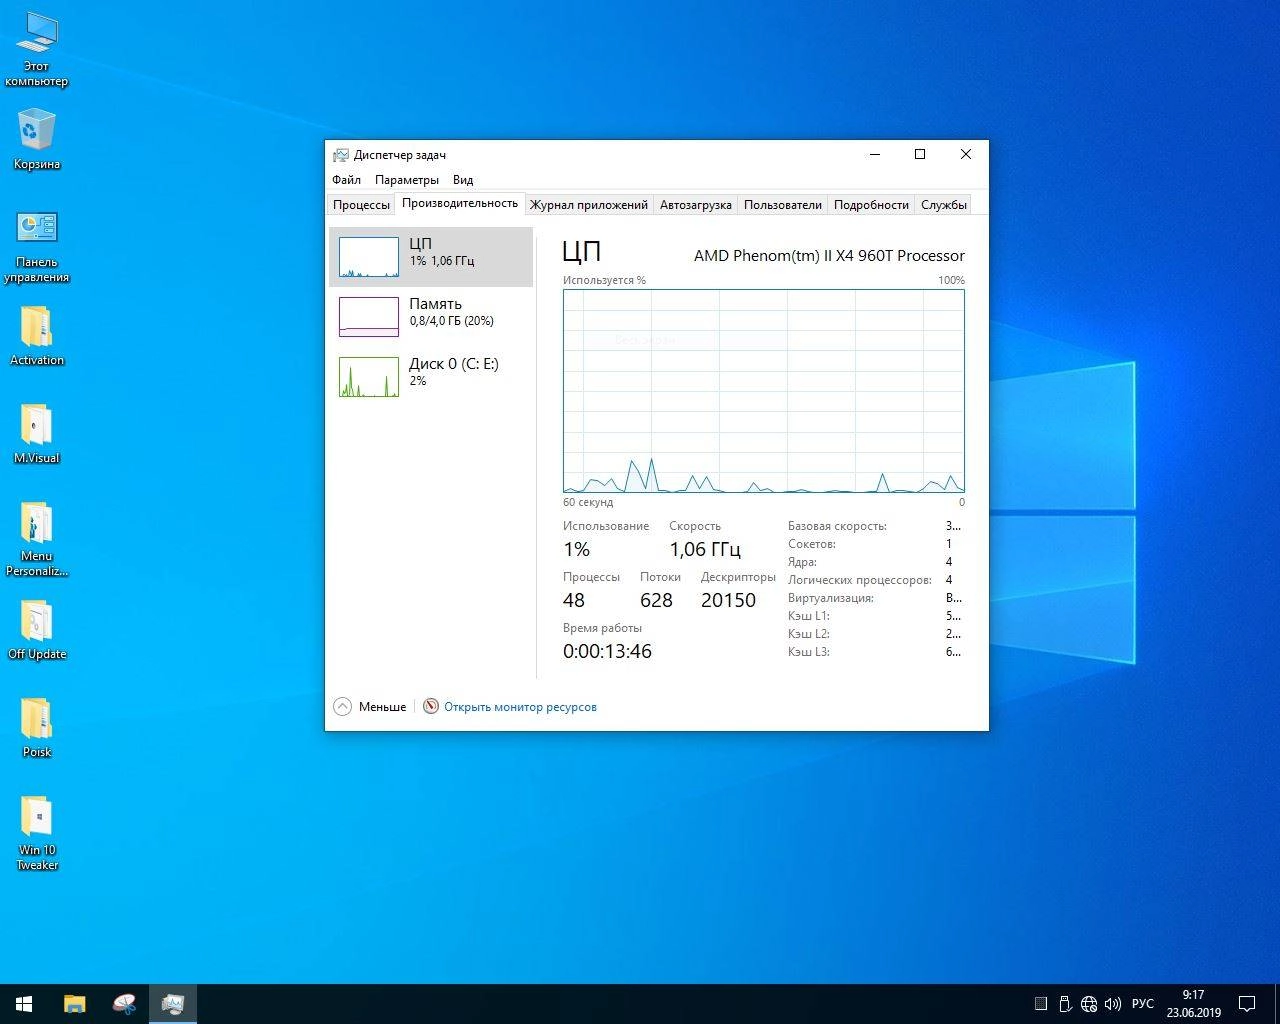
Task: Open the Вид menu
Action: (x=463, y=180)
